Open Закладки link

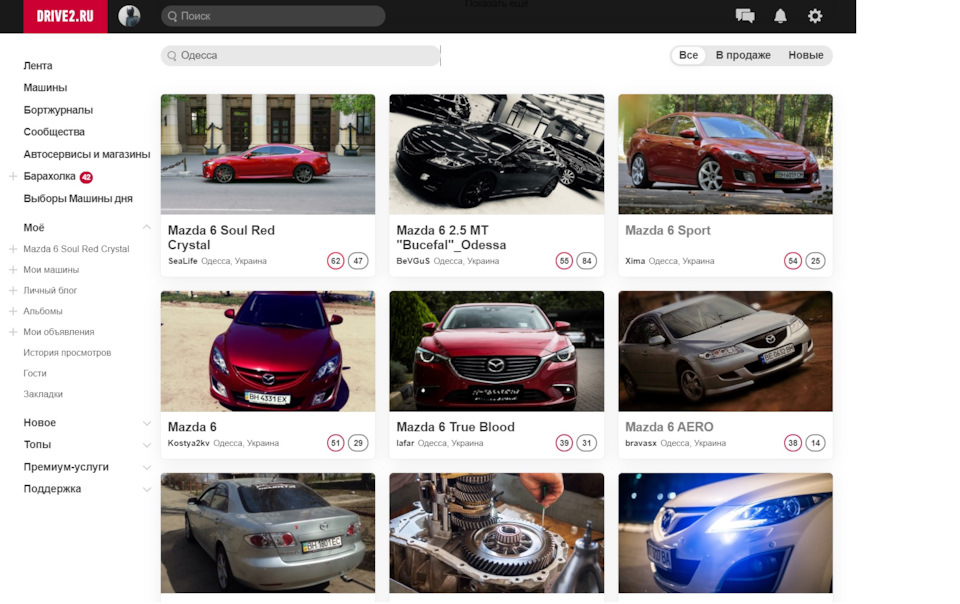[x=43, y=394]
